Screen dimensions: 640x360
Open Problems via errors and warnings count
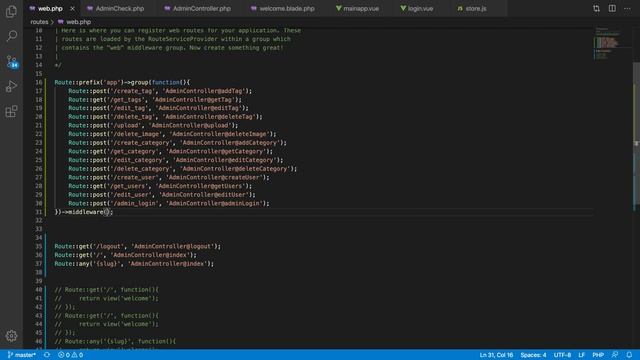(x=71, y=355)
